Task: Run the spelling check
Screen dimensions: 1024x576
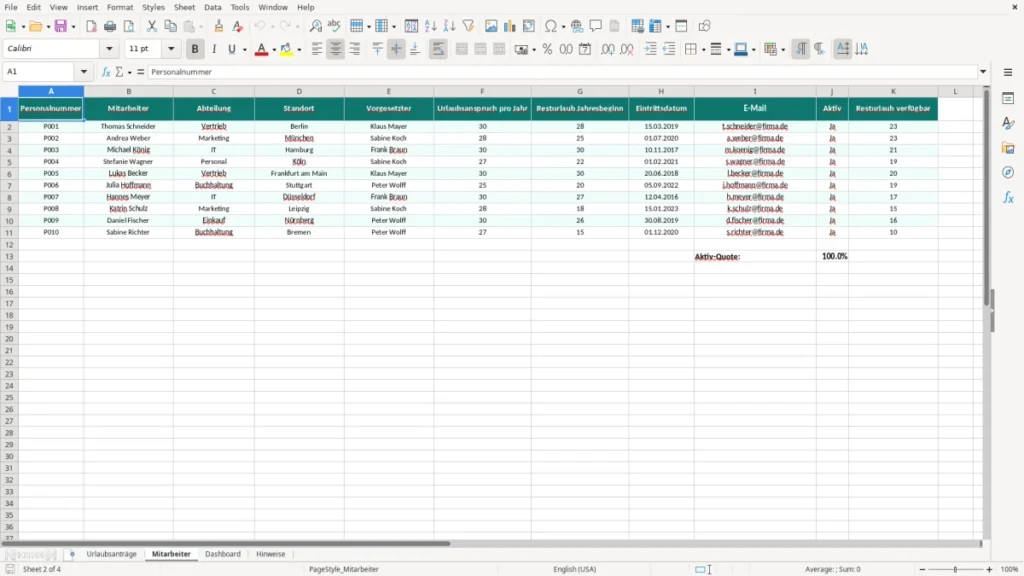Action: click(334, 26)
